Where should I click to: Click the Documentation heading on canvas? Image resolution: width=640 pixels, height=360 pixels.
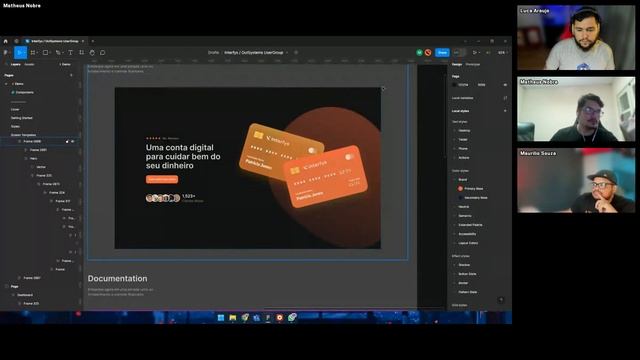pyautogui.click(x=118, y=278)
